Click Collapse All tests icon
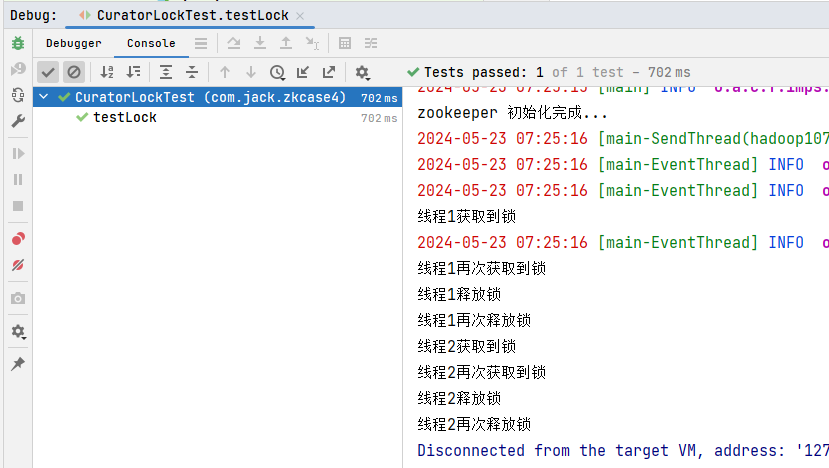Image resolution: width=829 pixels, height=468 pixels. click(192, 72)
